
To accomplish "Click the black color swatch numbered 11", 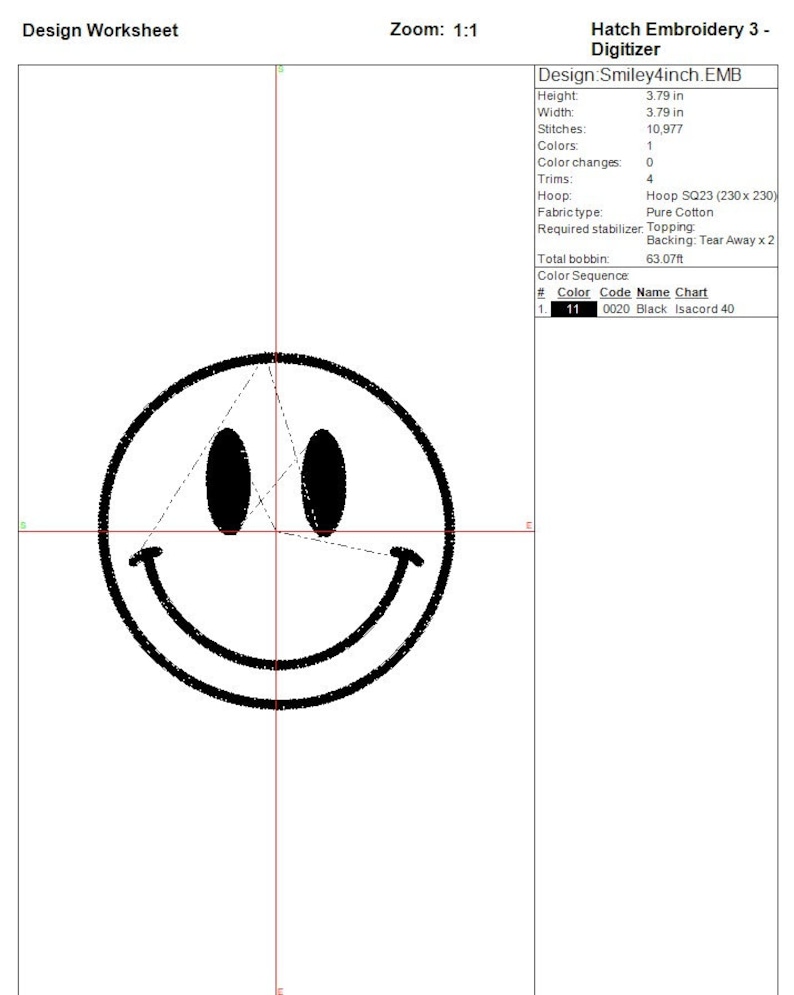I will (x=573, y=309).
